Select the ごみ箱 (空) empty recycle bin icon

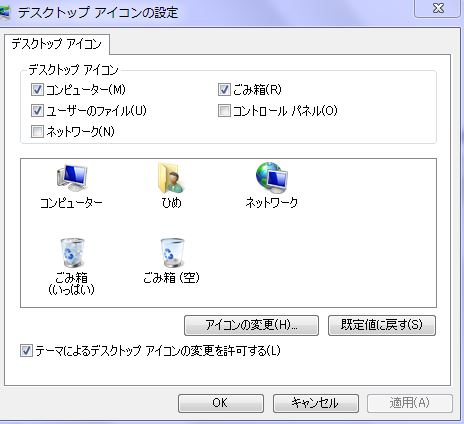point(172,252)
